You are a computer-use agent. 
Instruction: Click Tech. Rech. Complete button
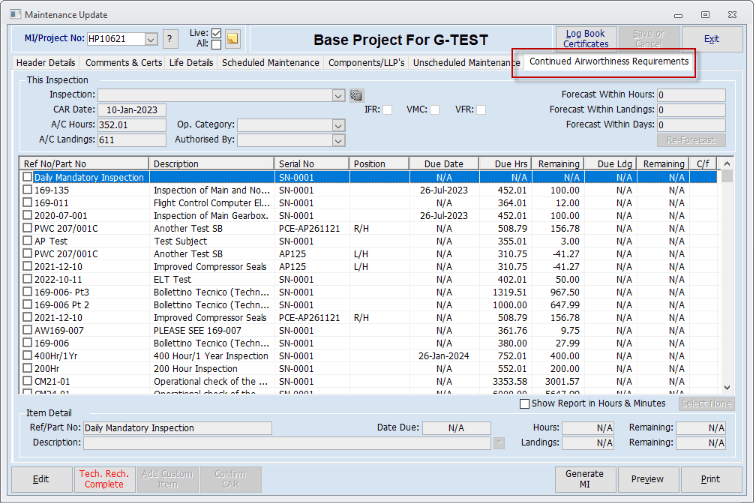pos(104,479)
